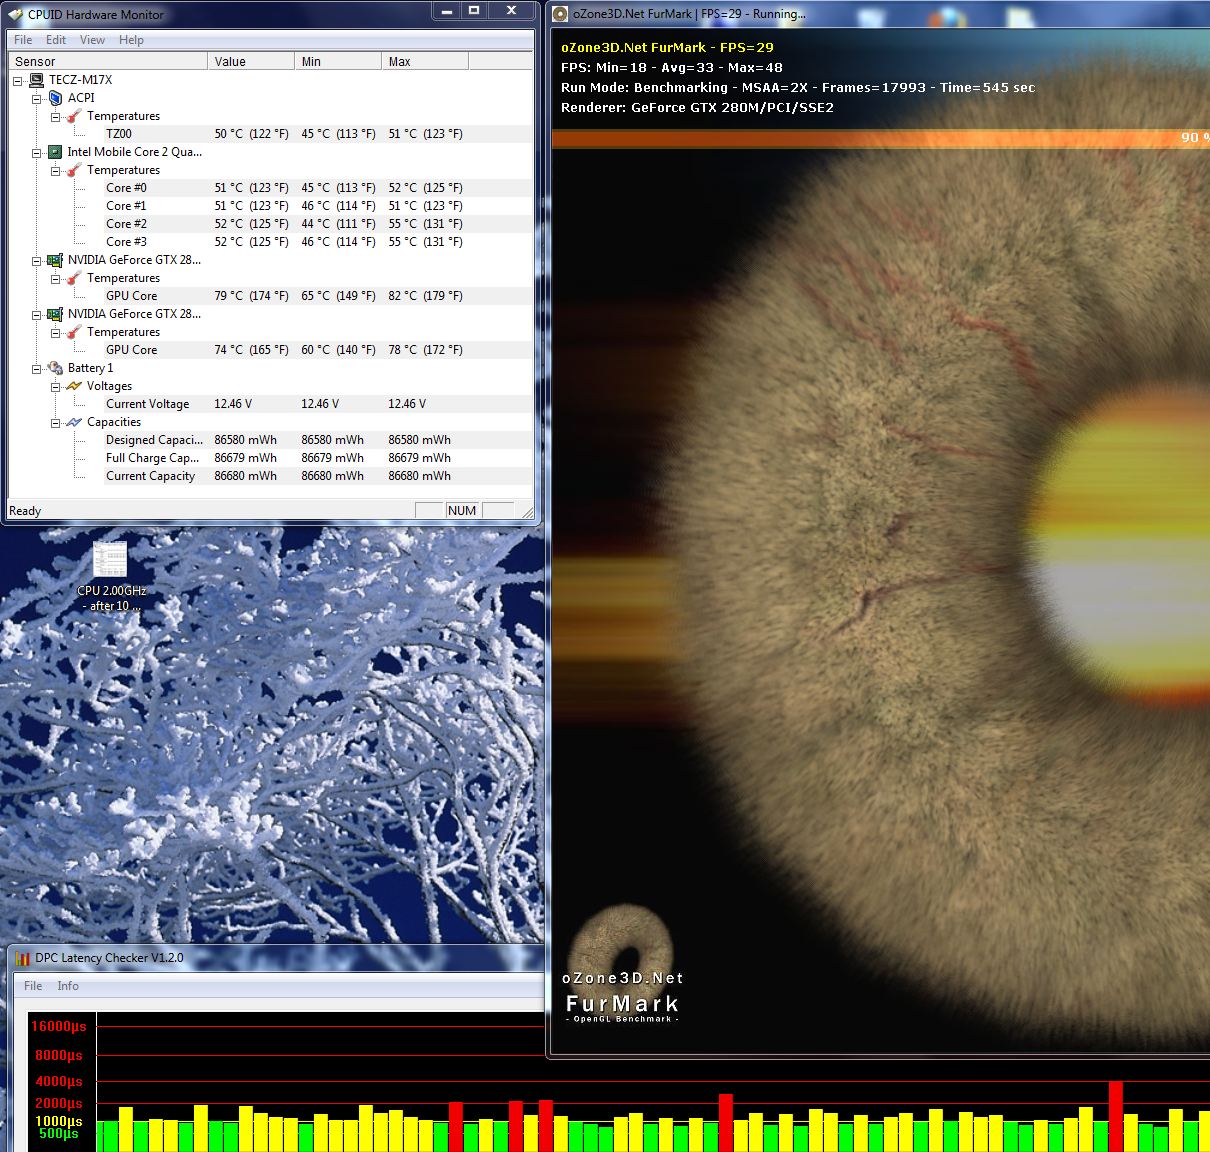1210x1152 pixels.
Task: Click the FurMark window title bar icon
Action: [x=561, y=14]
